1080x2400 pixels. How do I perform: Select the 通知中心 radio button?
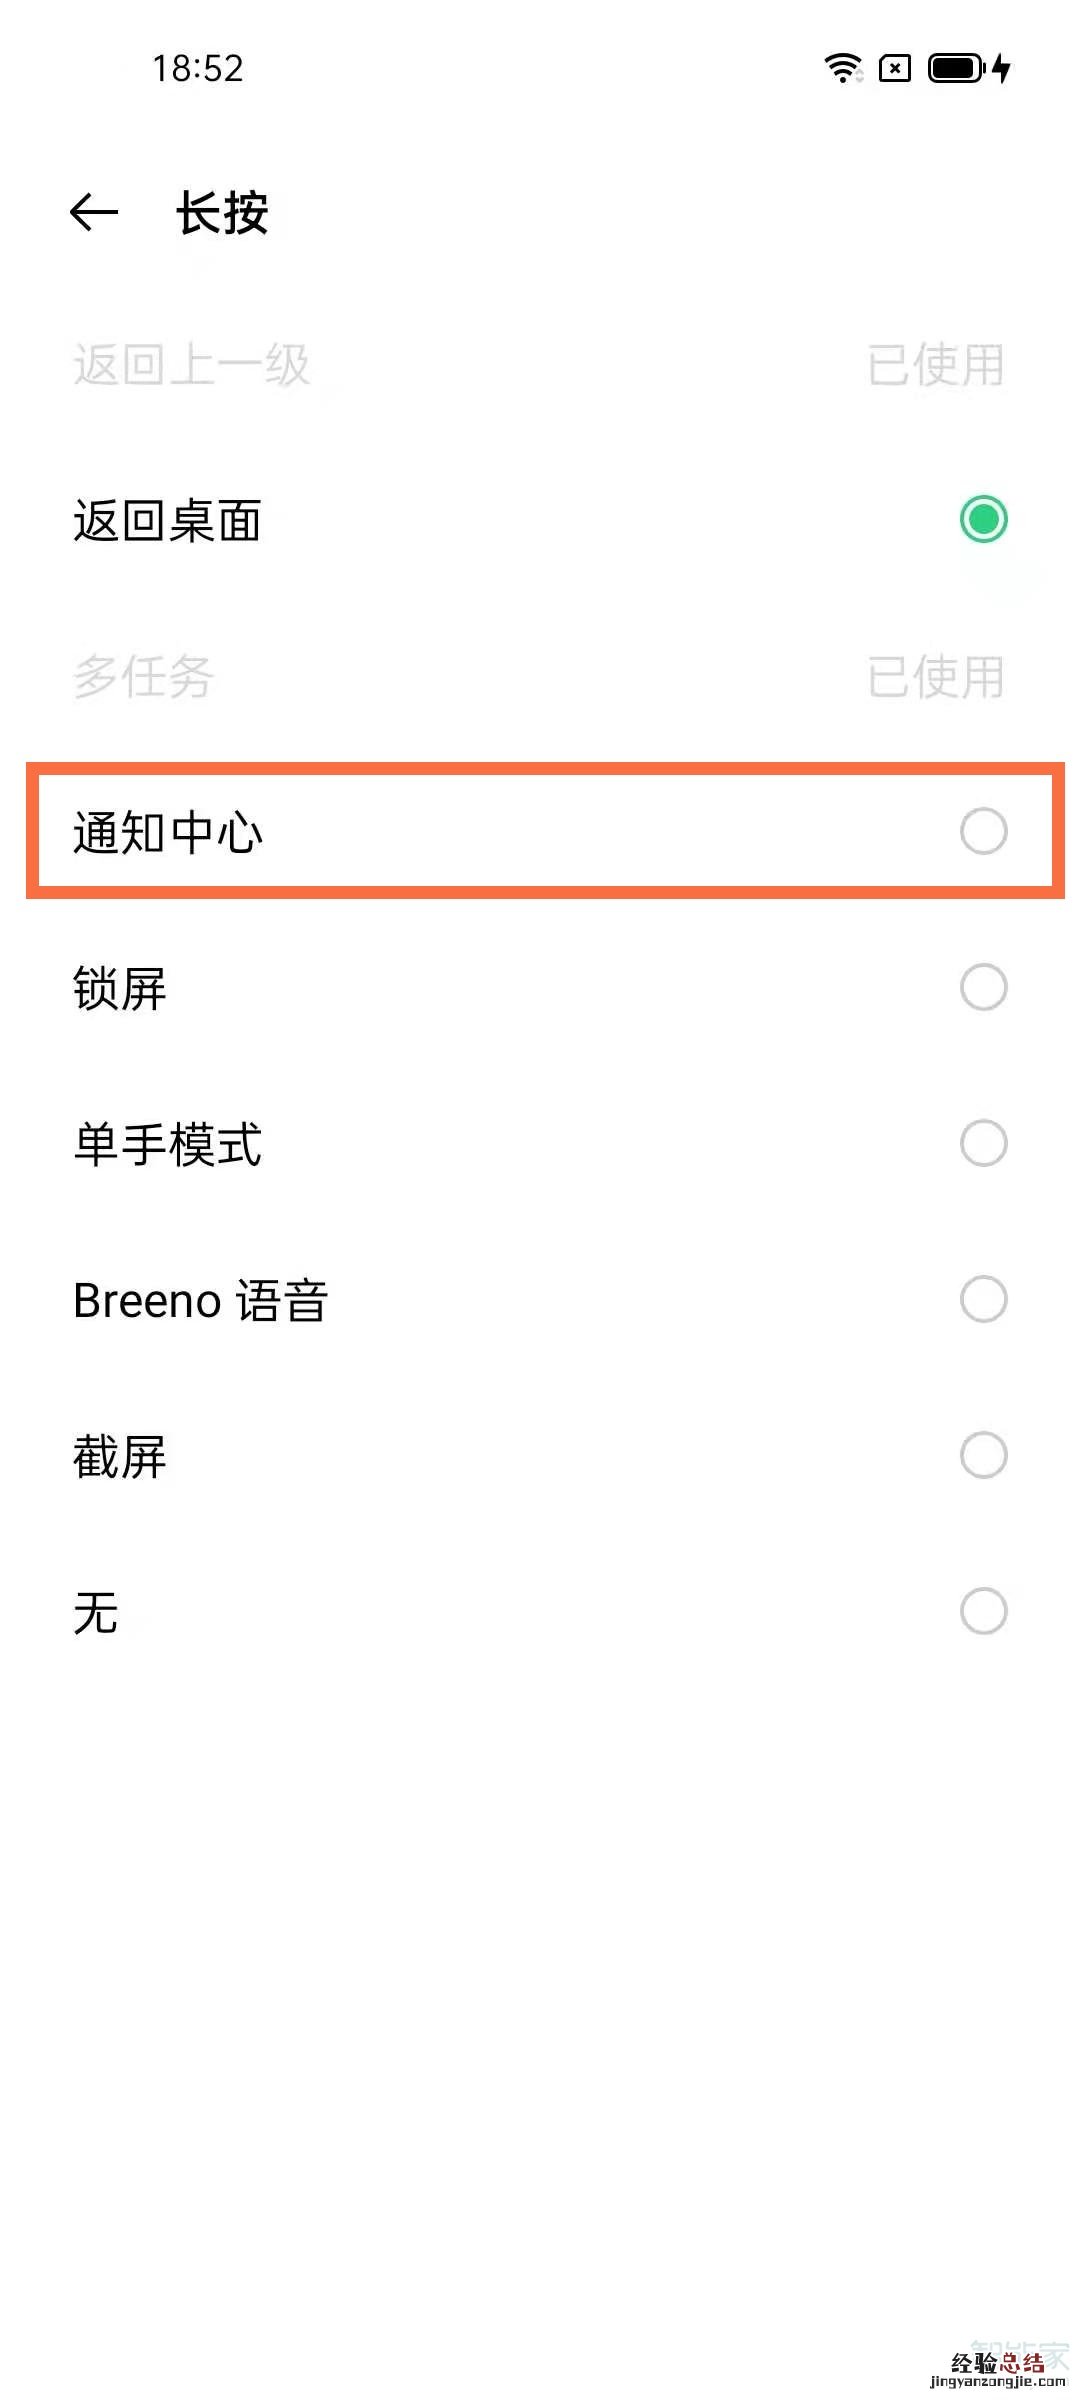[x=983, y=831]
